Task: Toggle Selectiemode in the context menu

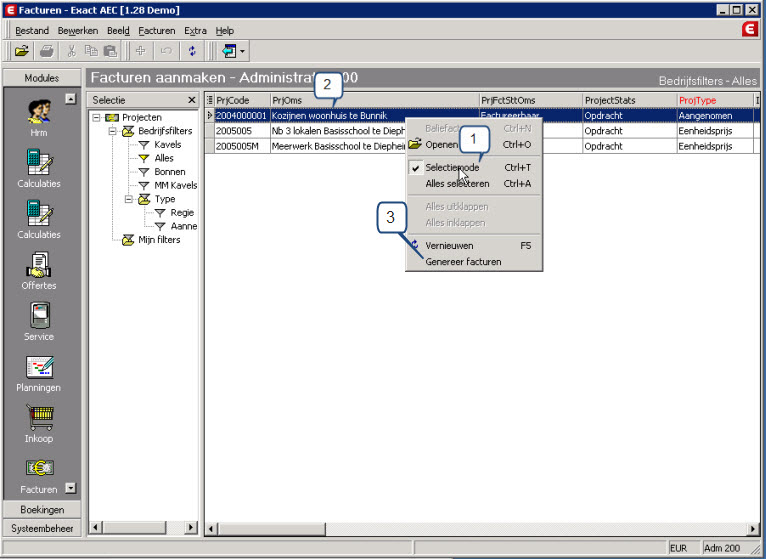Action: click(474, 168)
